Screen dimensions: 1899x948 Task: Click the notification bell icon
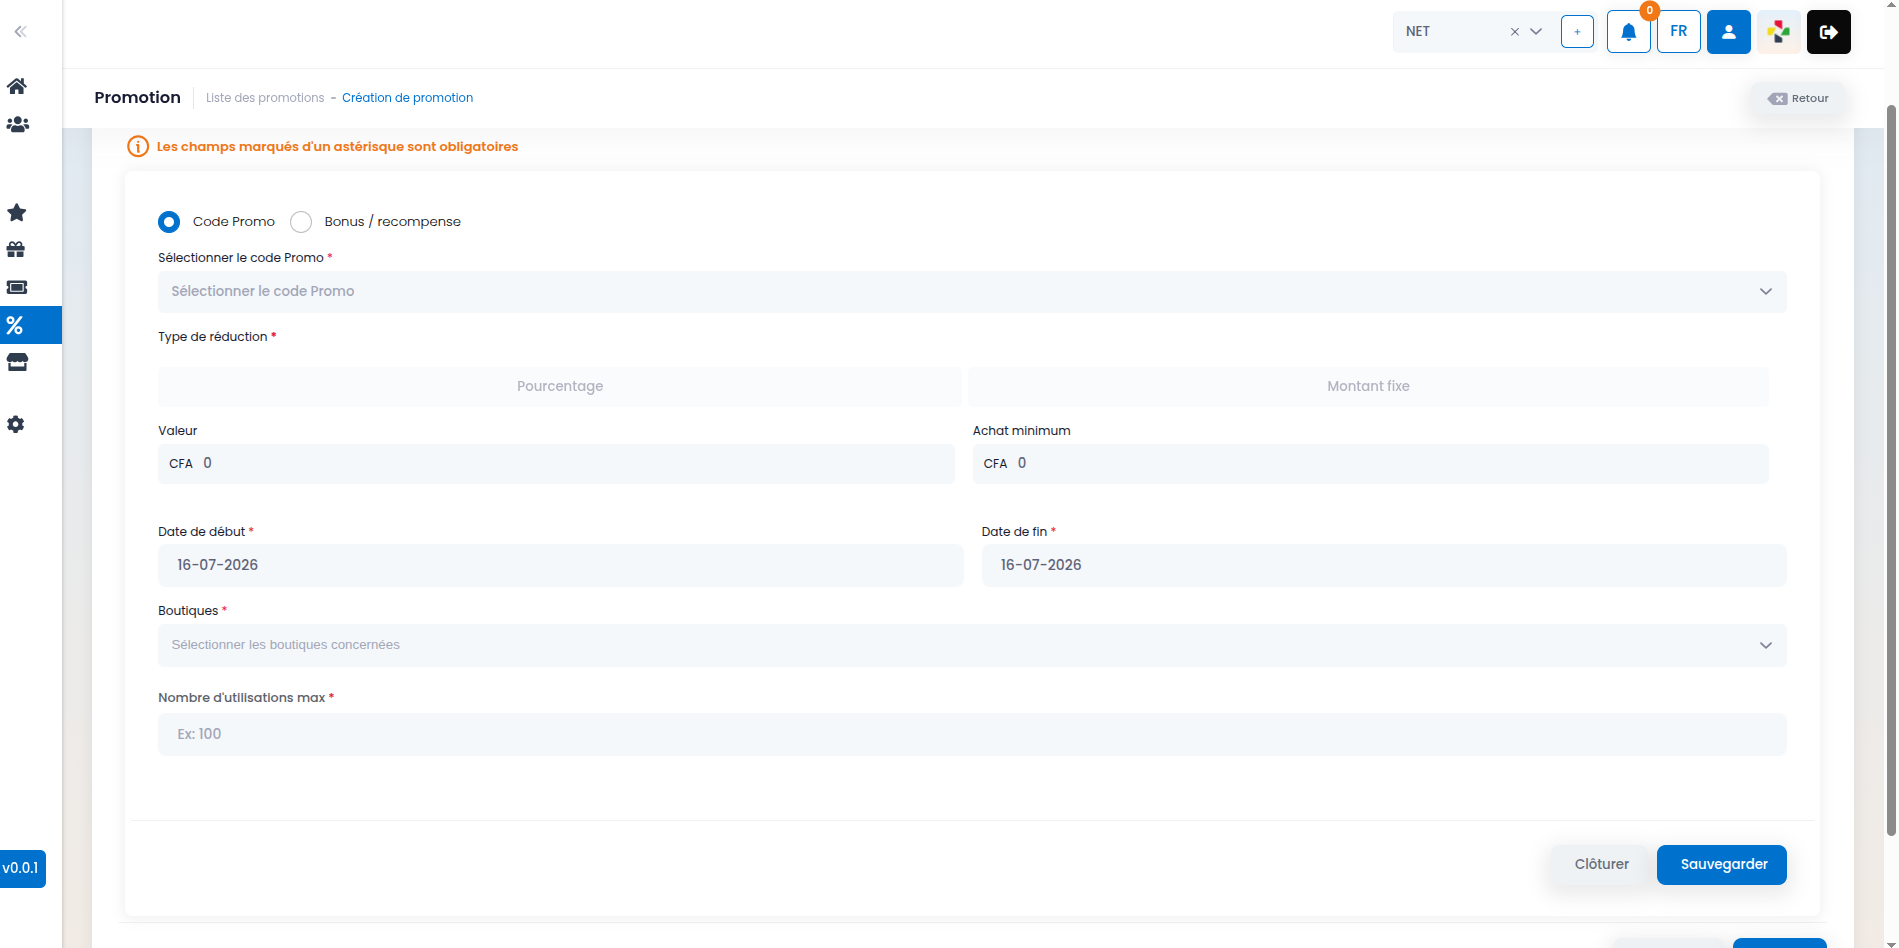click(x=1629, y=32)
